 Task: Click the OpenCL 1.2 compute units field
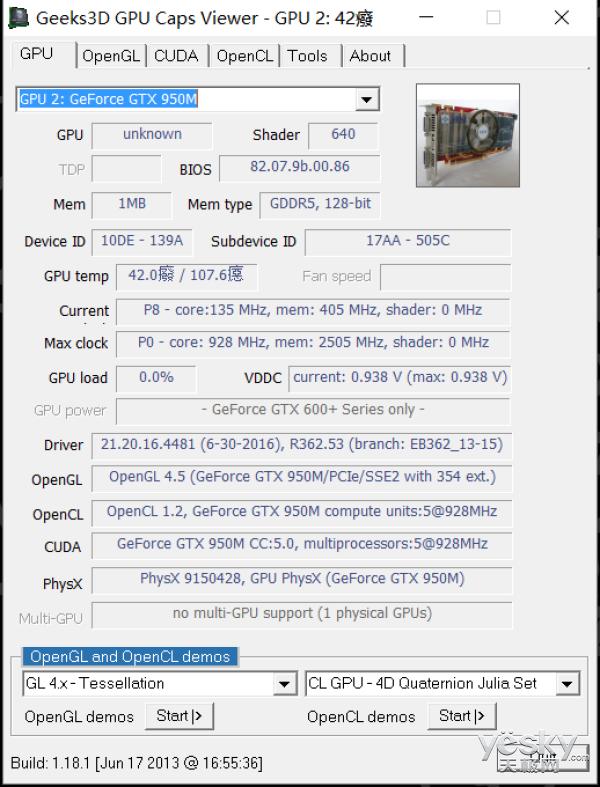coord(302,512)
